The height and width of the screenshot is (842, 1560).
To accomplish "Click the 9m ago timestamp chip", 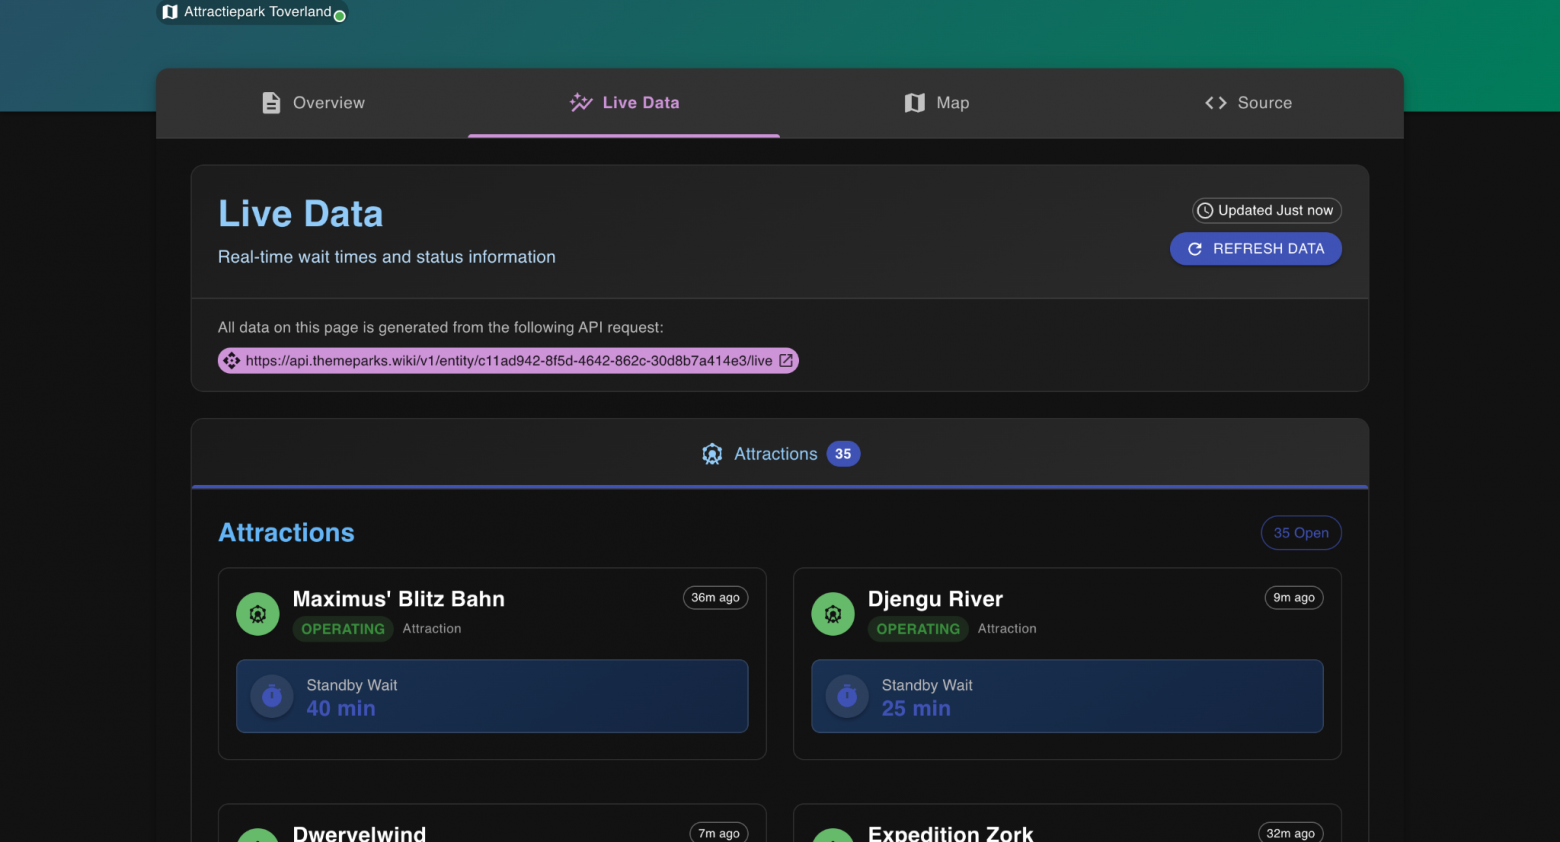I will [x=1294, y=598].
